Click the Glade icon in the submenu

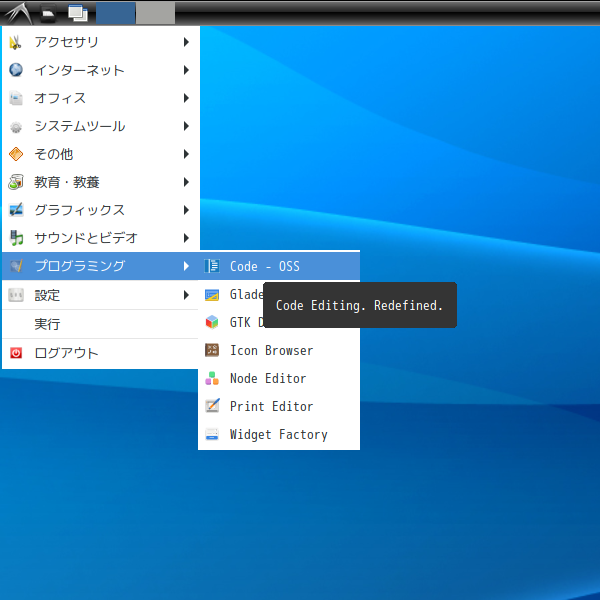tap(211, 294)
